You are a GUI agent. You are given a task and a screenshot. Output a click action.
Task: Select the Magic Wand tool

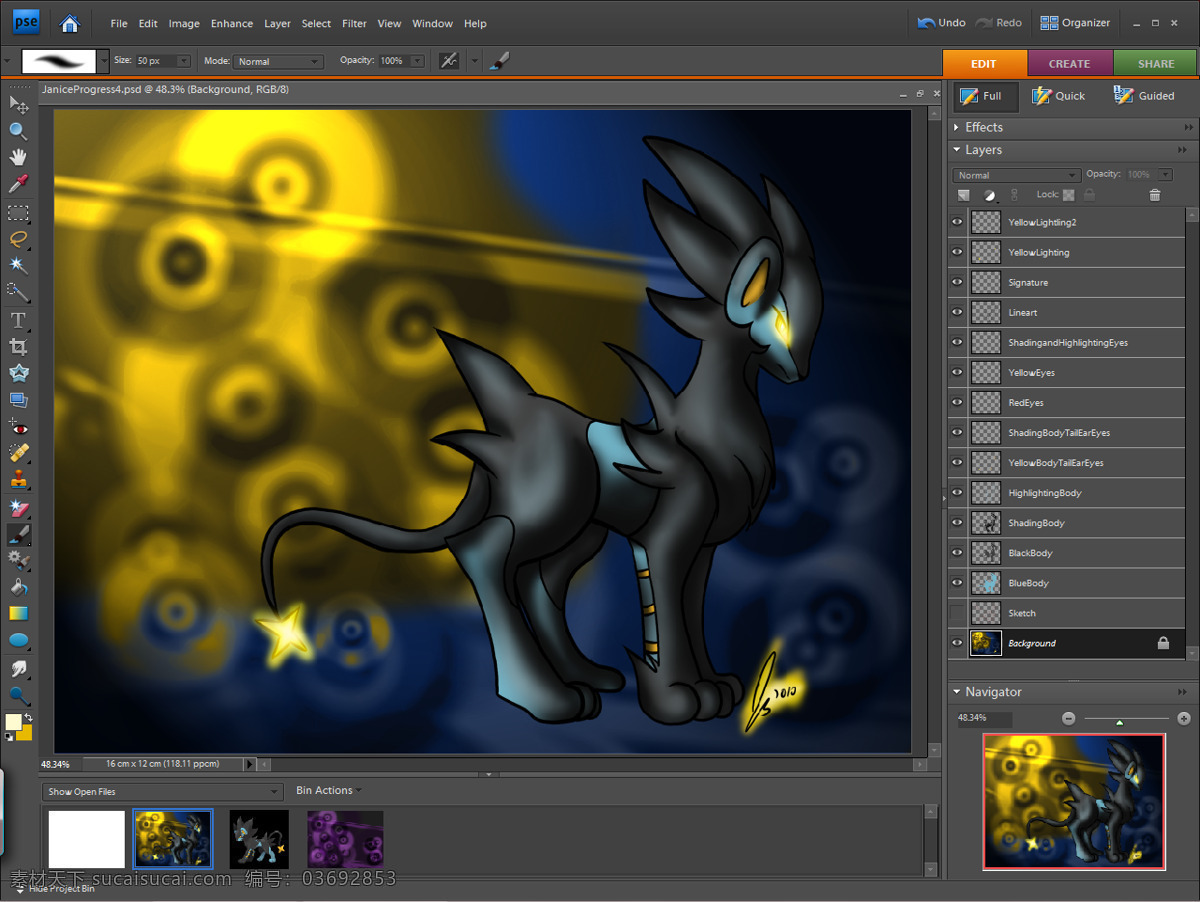tap(18, 266)
